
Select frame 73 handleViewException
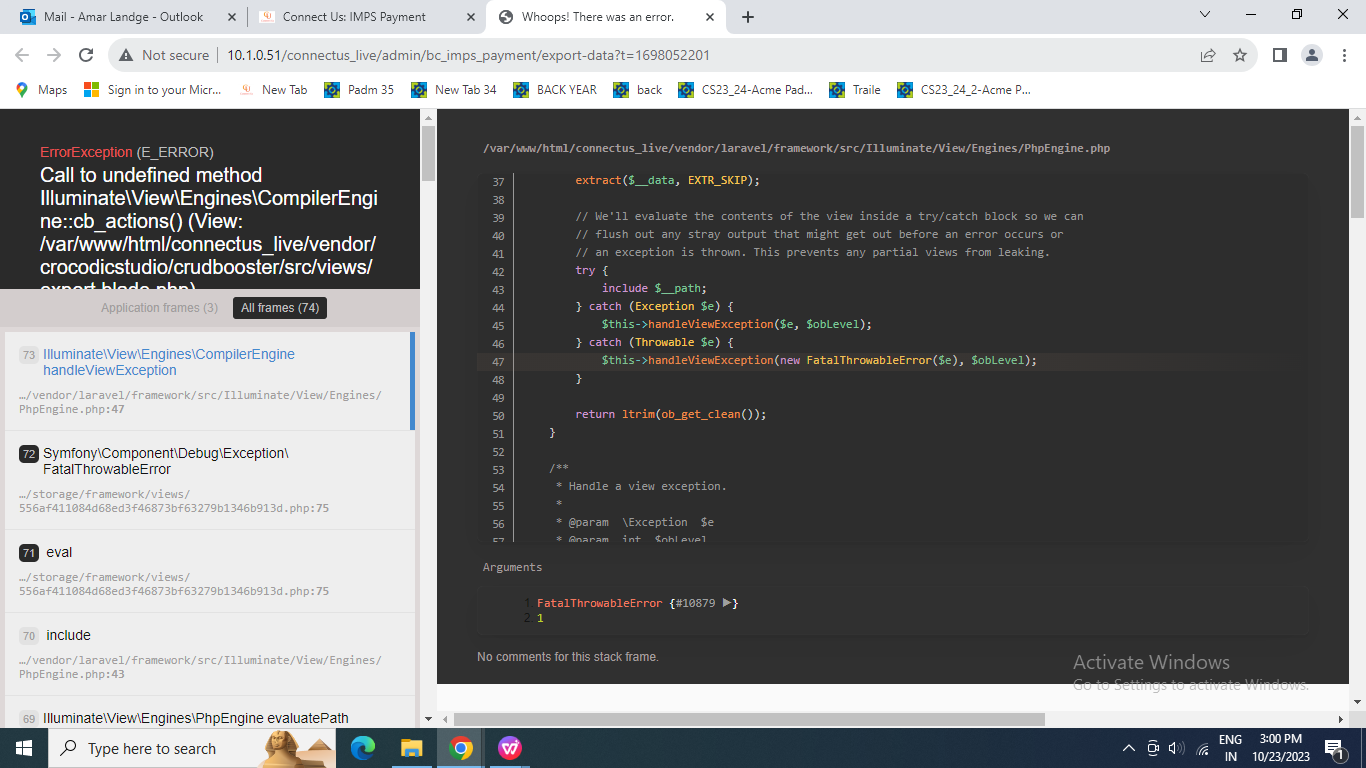(x=208, y=381)
